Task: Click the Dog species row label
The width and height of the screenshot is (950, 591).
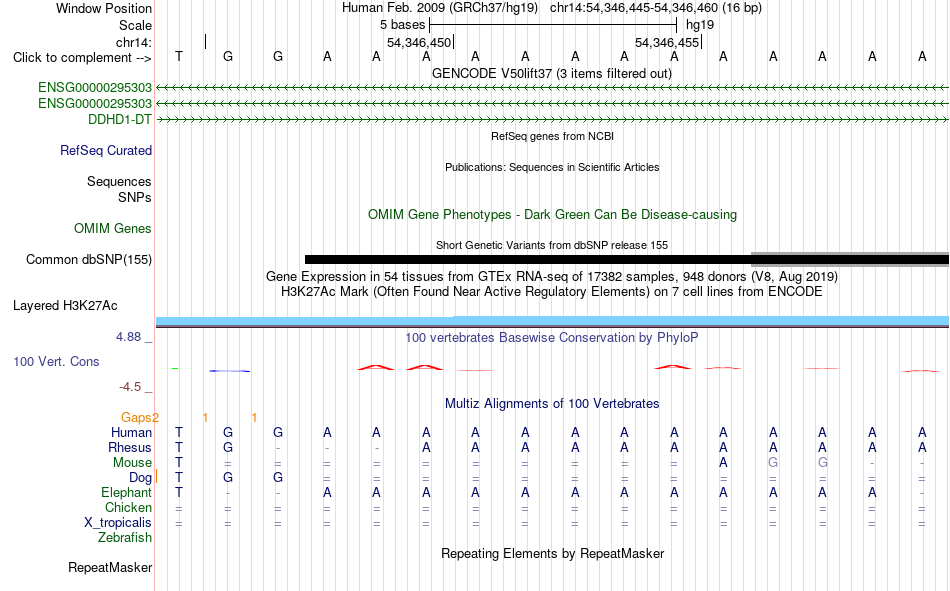Action: point(141,478)
